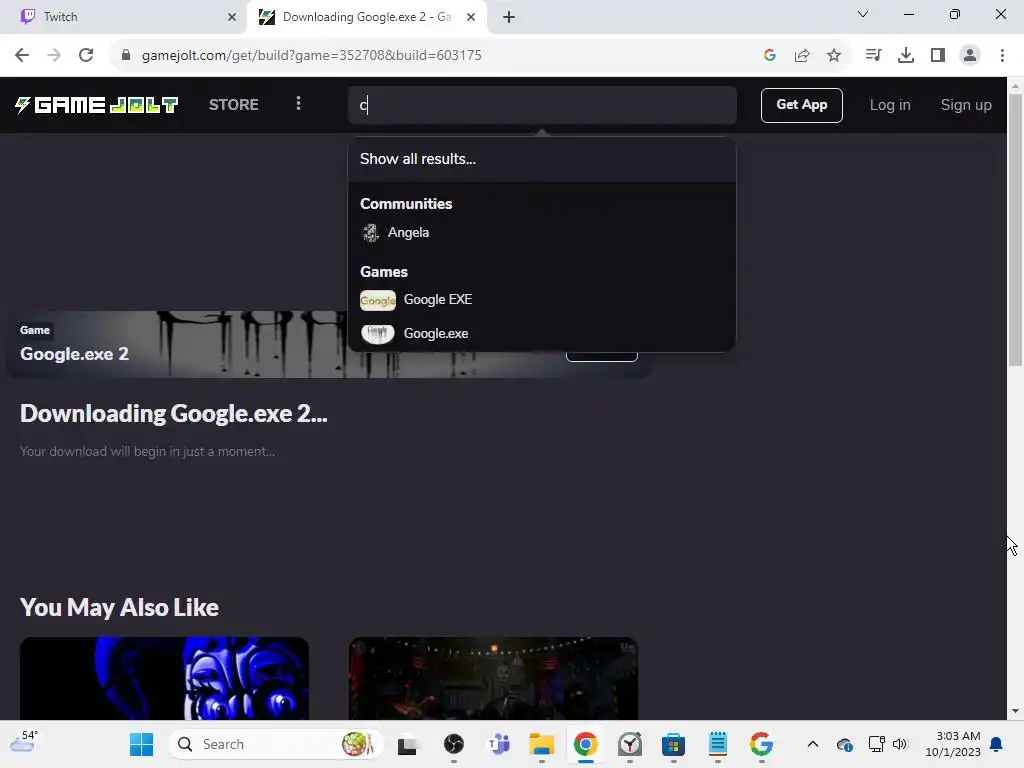Viewport: 1024px width, 768px height.
Task: Click the Get App button
Action: coord(801,105)
